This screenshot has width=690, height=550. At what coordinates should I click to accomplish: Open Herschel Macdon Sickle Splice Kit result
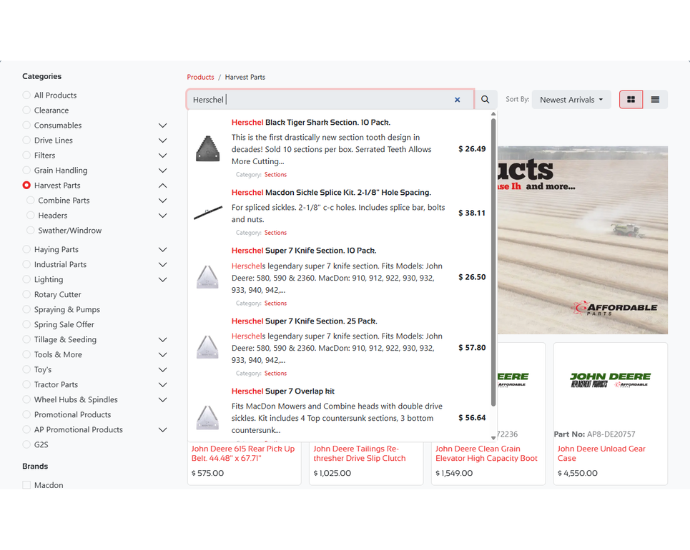pos(331,192)
